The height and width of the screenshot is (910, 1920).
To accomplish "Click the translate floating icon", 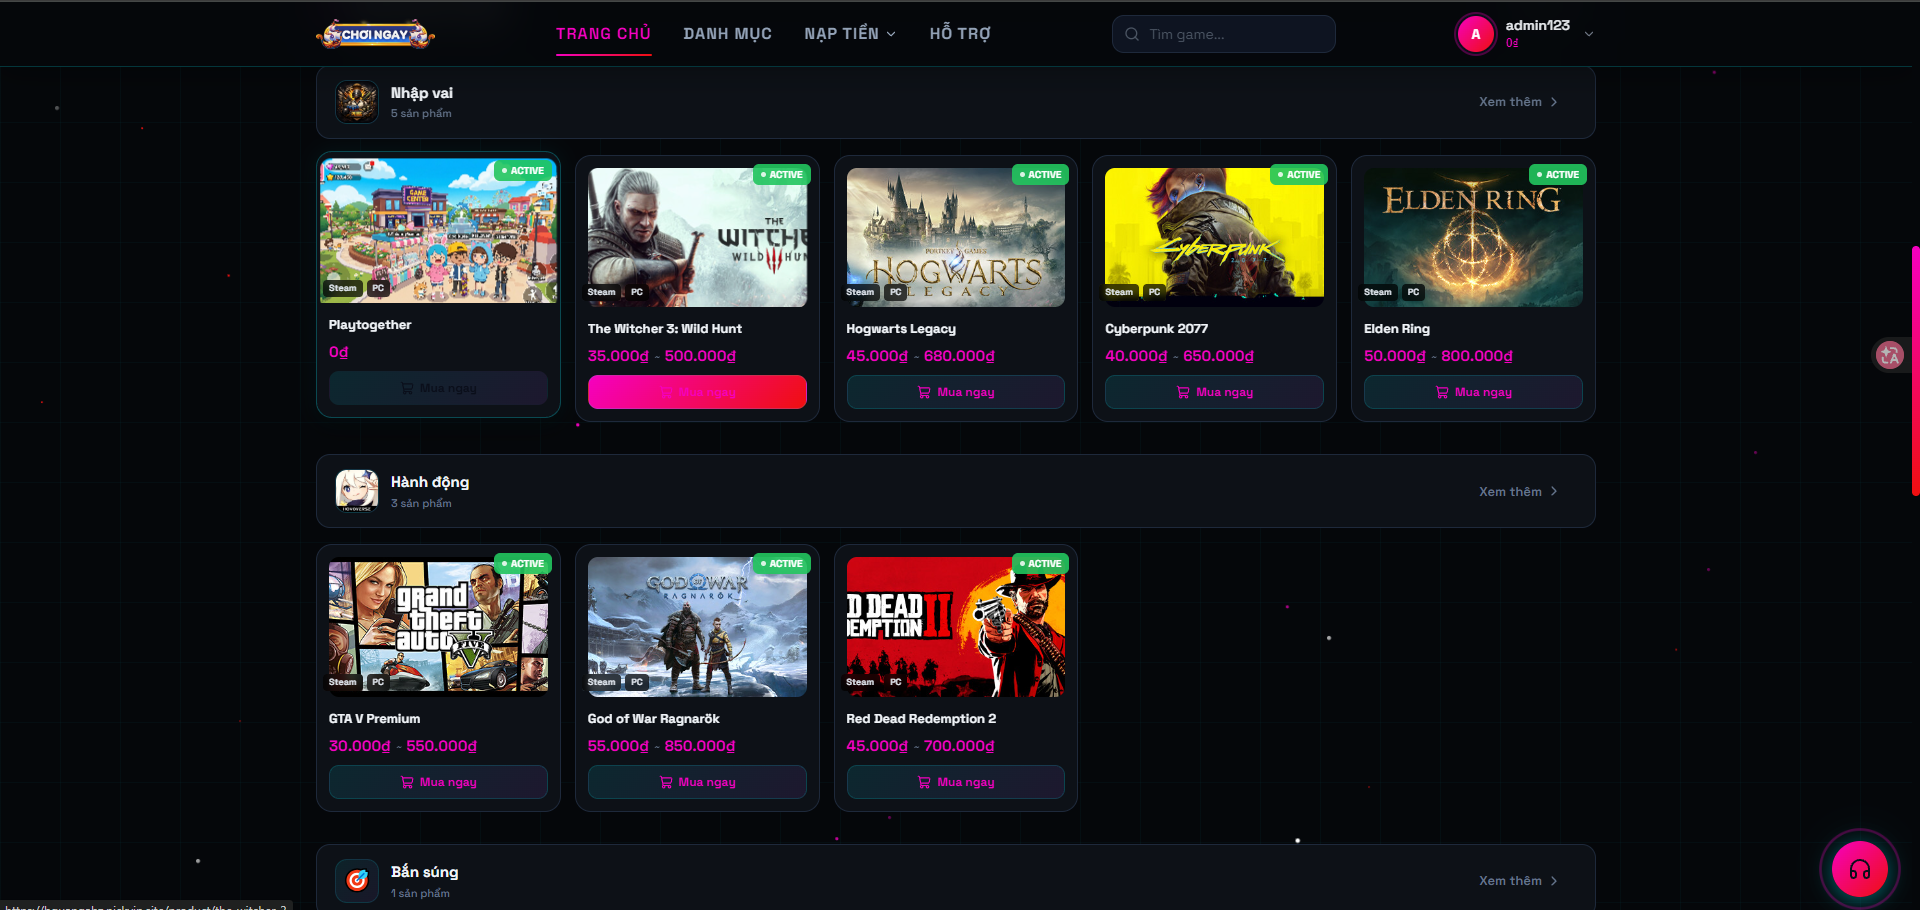I will [x=1889, y=355].
